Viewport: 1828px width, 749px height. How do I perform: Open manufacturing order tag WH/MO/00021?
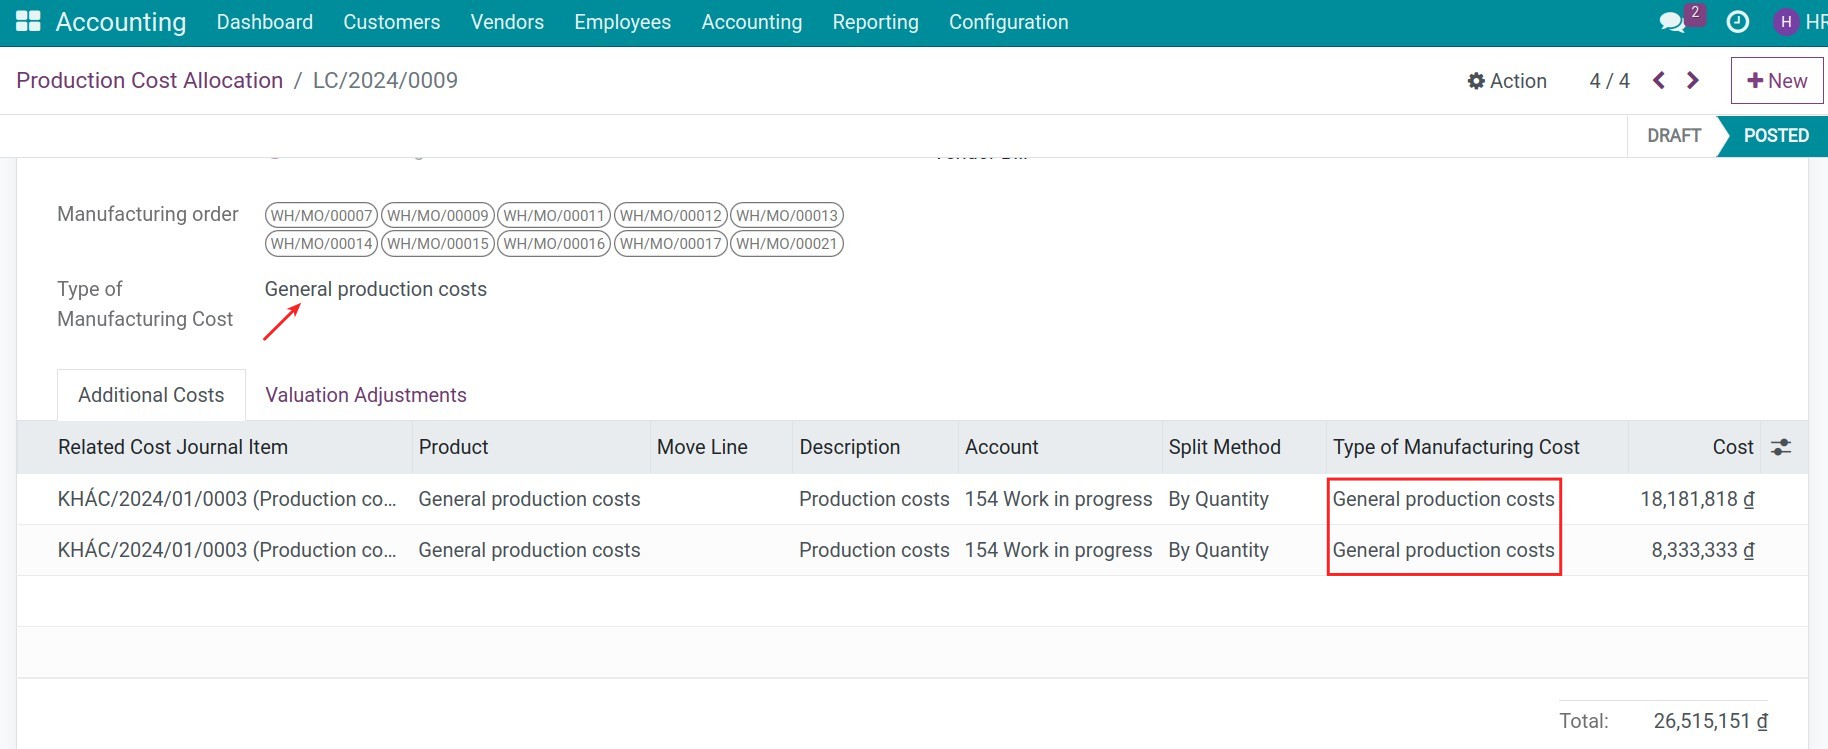[x=787, y=243]
